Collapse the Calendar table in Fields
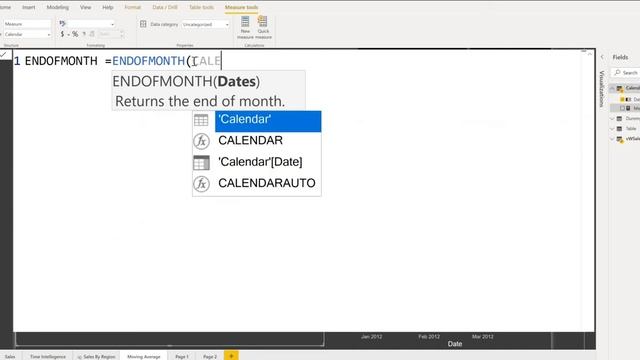The width and height of the screenshot is (640, 360). tap(612, 88)
